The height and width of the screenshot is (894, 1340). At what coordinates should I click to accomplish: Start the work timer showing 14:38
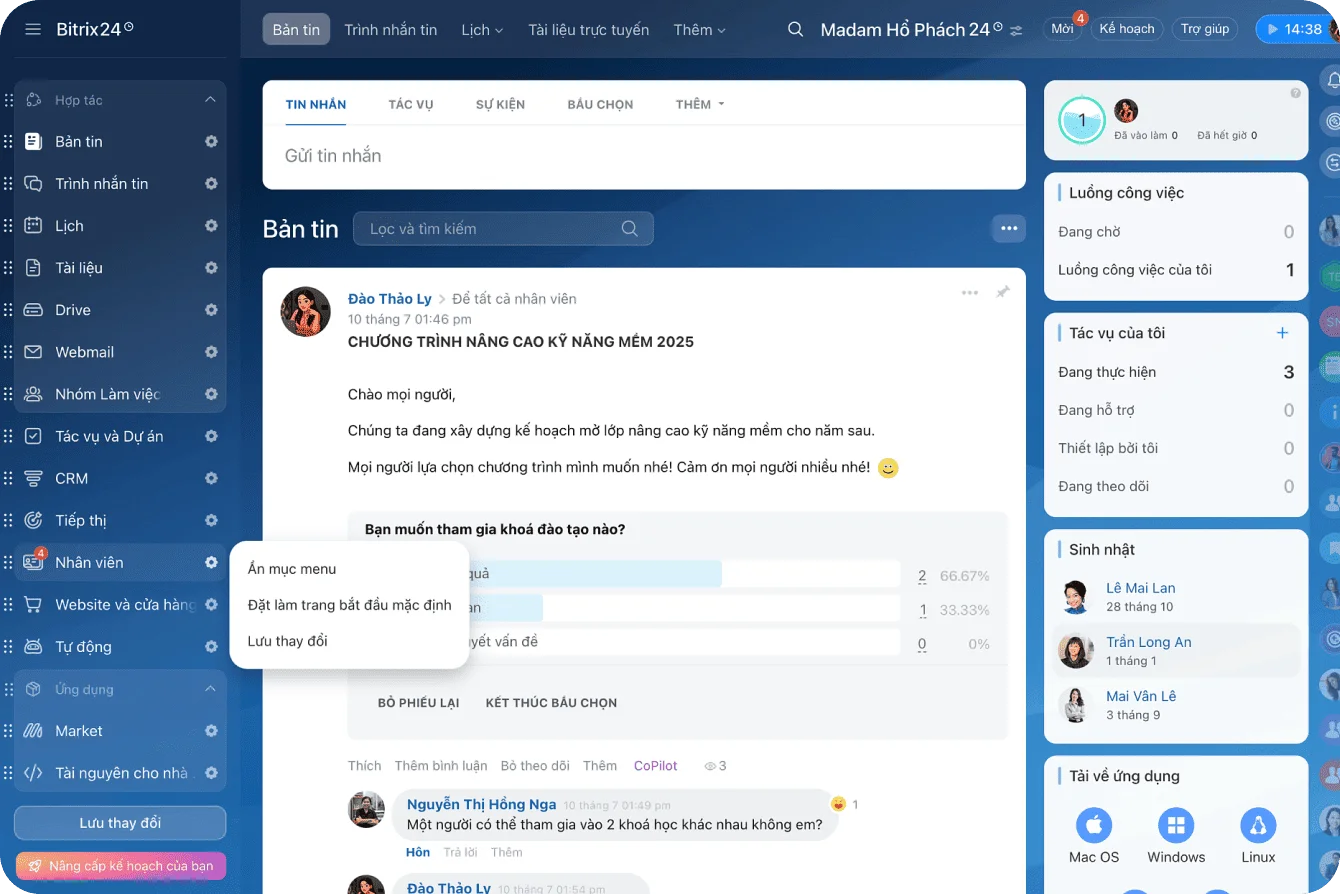(1294, 29)
